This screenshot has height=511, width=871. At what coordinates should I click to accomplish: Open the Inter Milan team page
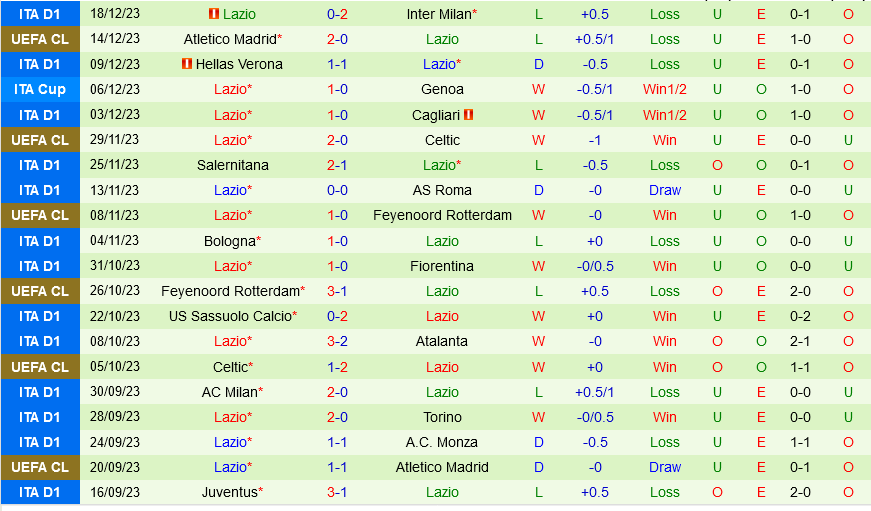[440, 14]
